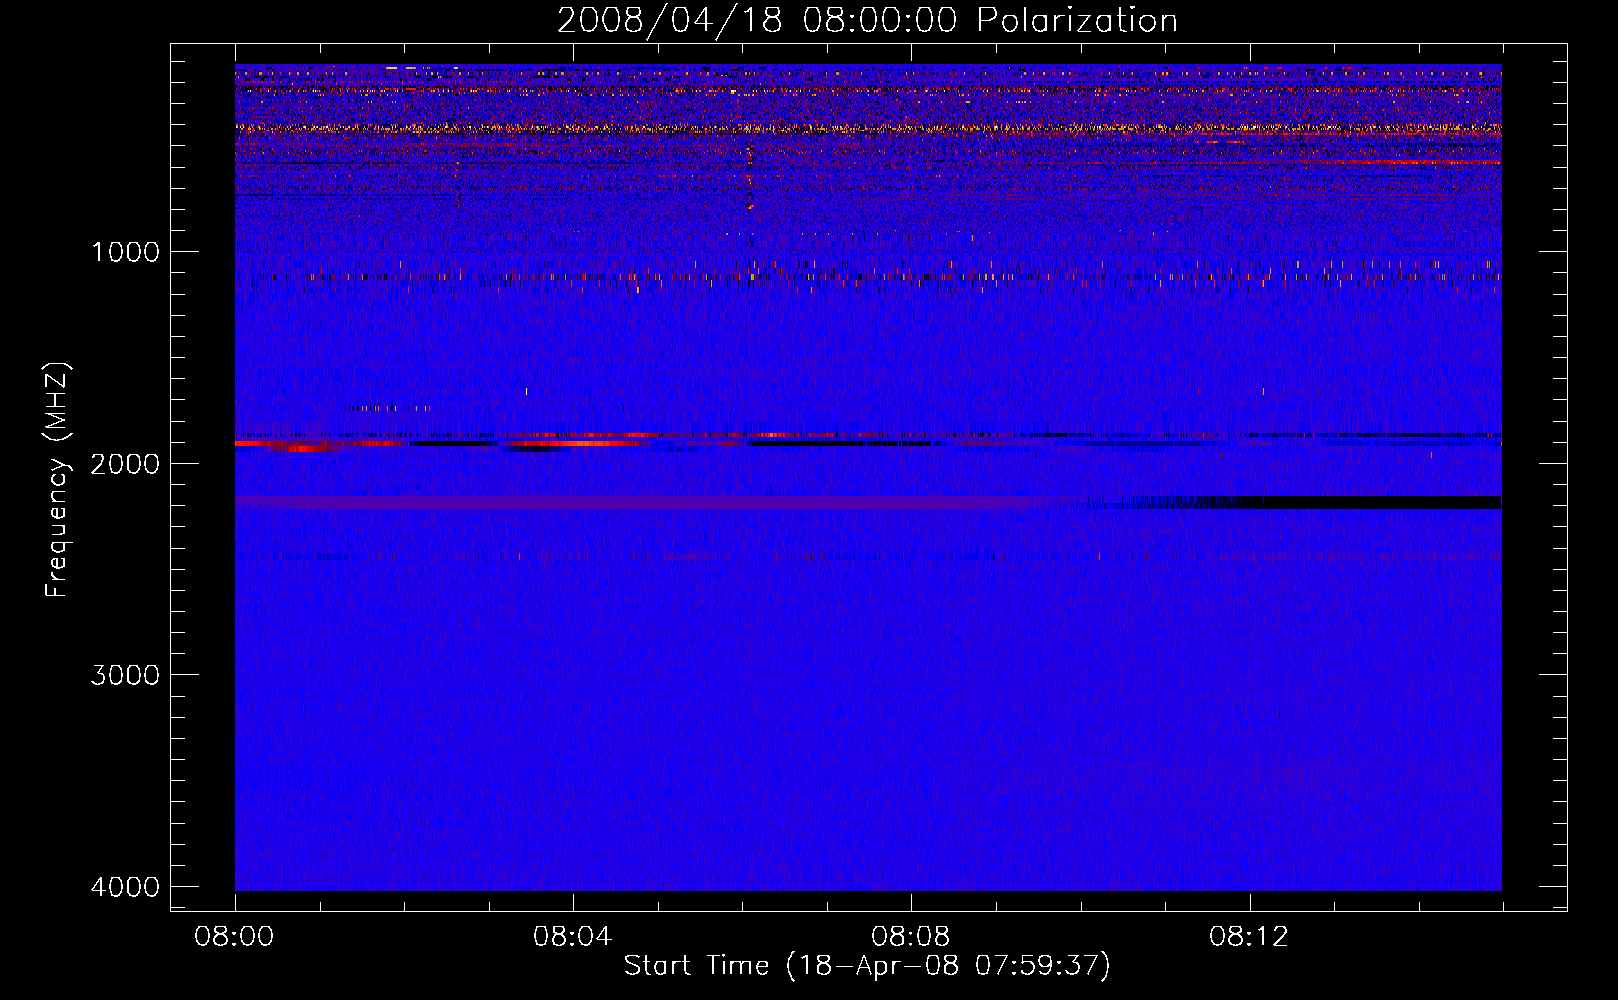1618x1000 pixels.
Task: Click the 08:00 time tick label
Action: (x=235, y=937)
